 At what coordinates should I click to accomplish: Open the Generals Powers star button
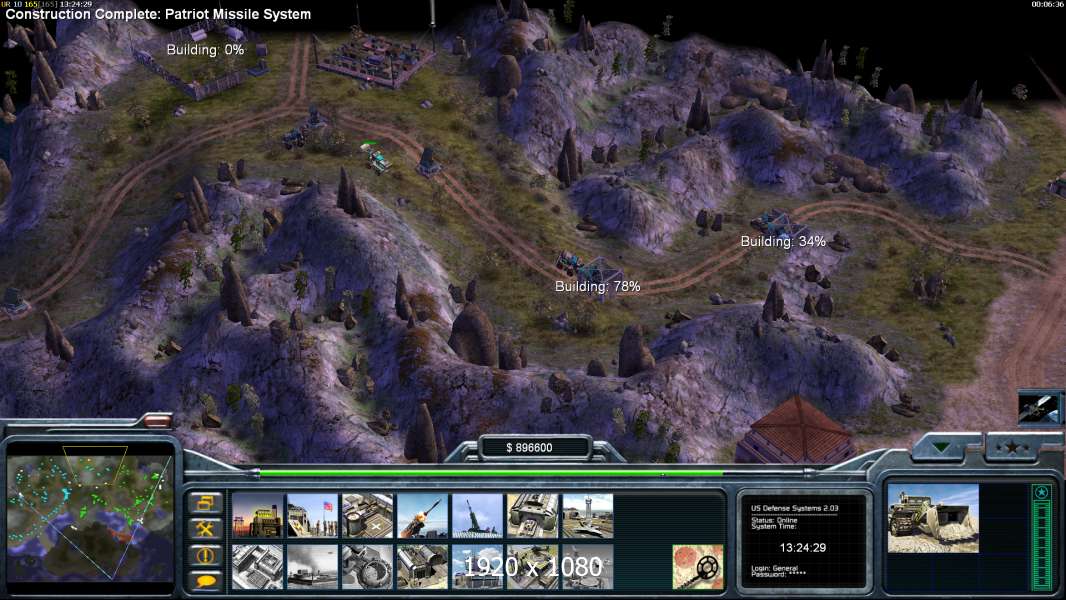[x=1012, y=447]
